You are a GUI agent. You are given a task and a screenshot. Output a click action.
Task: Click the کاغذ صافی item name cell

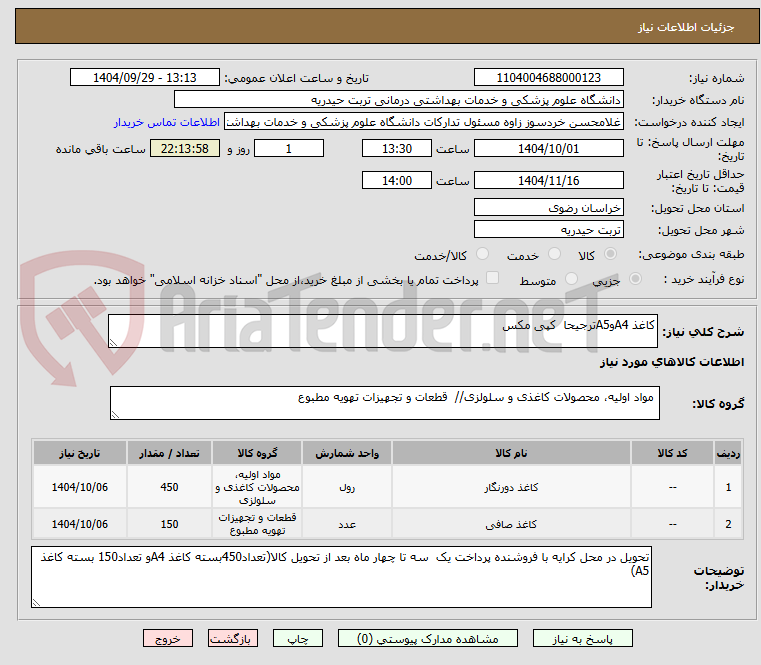tap(511, 524)
